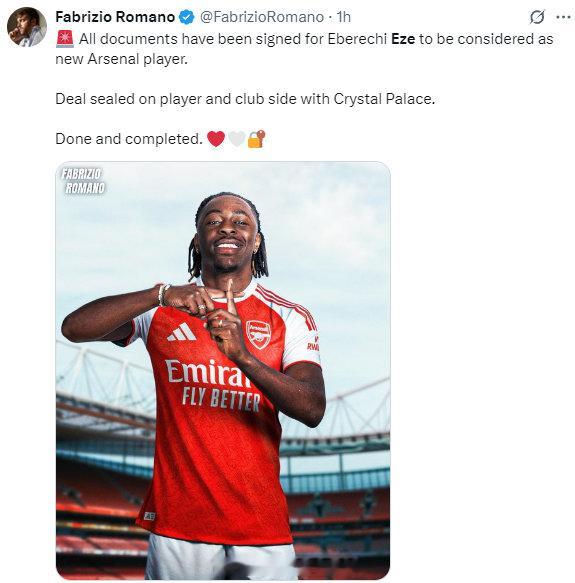Image resolution: width=575 pixels, height=583 pixels.
Task: Open the Grok slashed-circle icon
Action: [537, 17]
